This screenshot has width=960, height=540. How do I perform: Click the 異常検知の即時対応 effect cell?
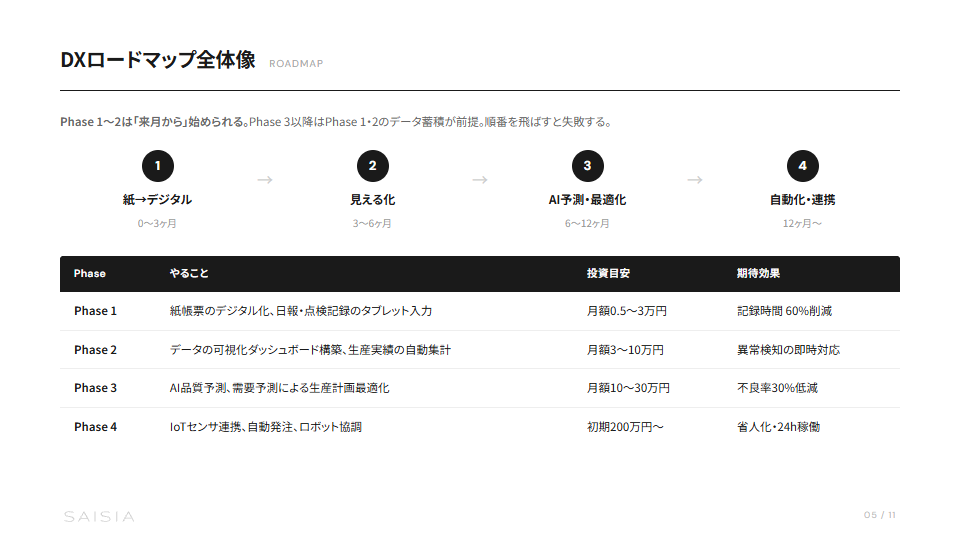(x=789, y=350)
